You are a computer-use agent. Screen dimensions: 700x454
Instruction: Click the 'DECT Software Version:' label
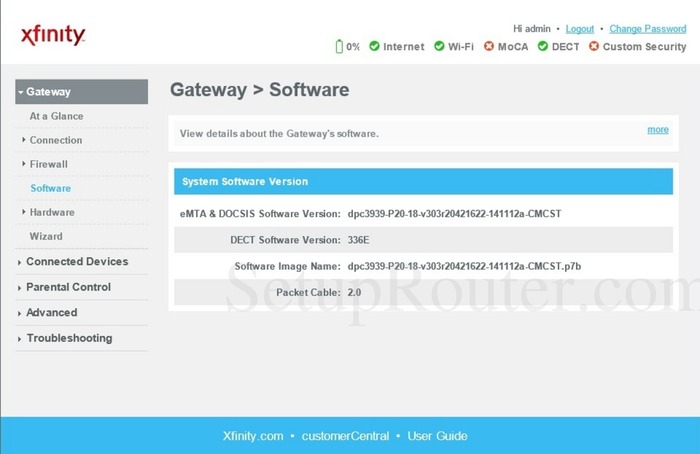click(x=285, y=240)
